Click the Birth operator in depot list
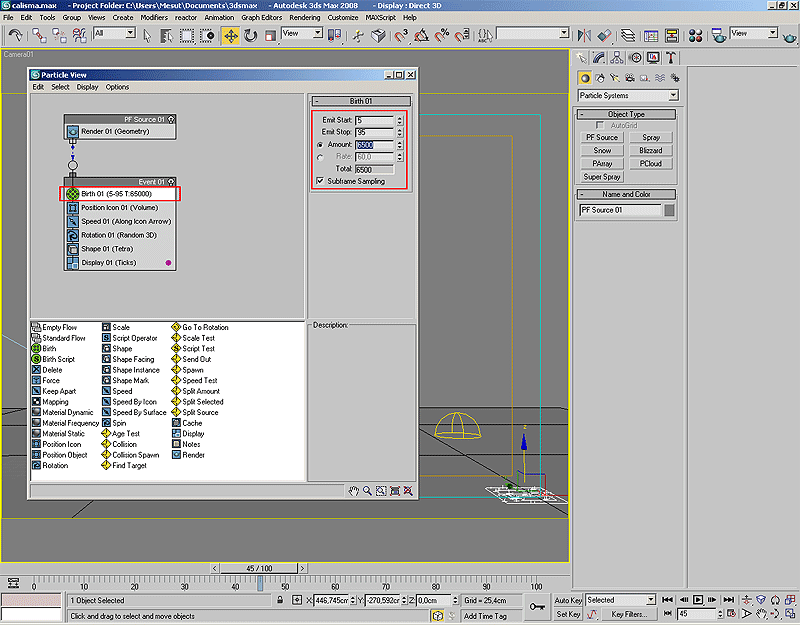 click(x=49, y=349)
